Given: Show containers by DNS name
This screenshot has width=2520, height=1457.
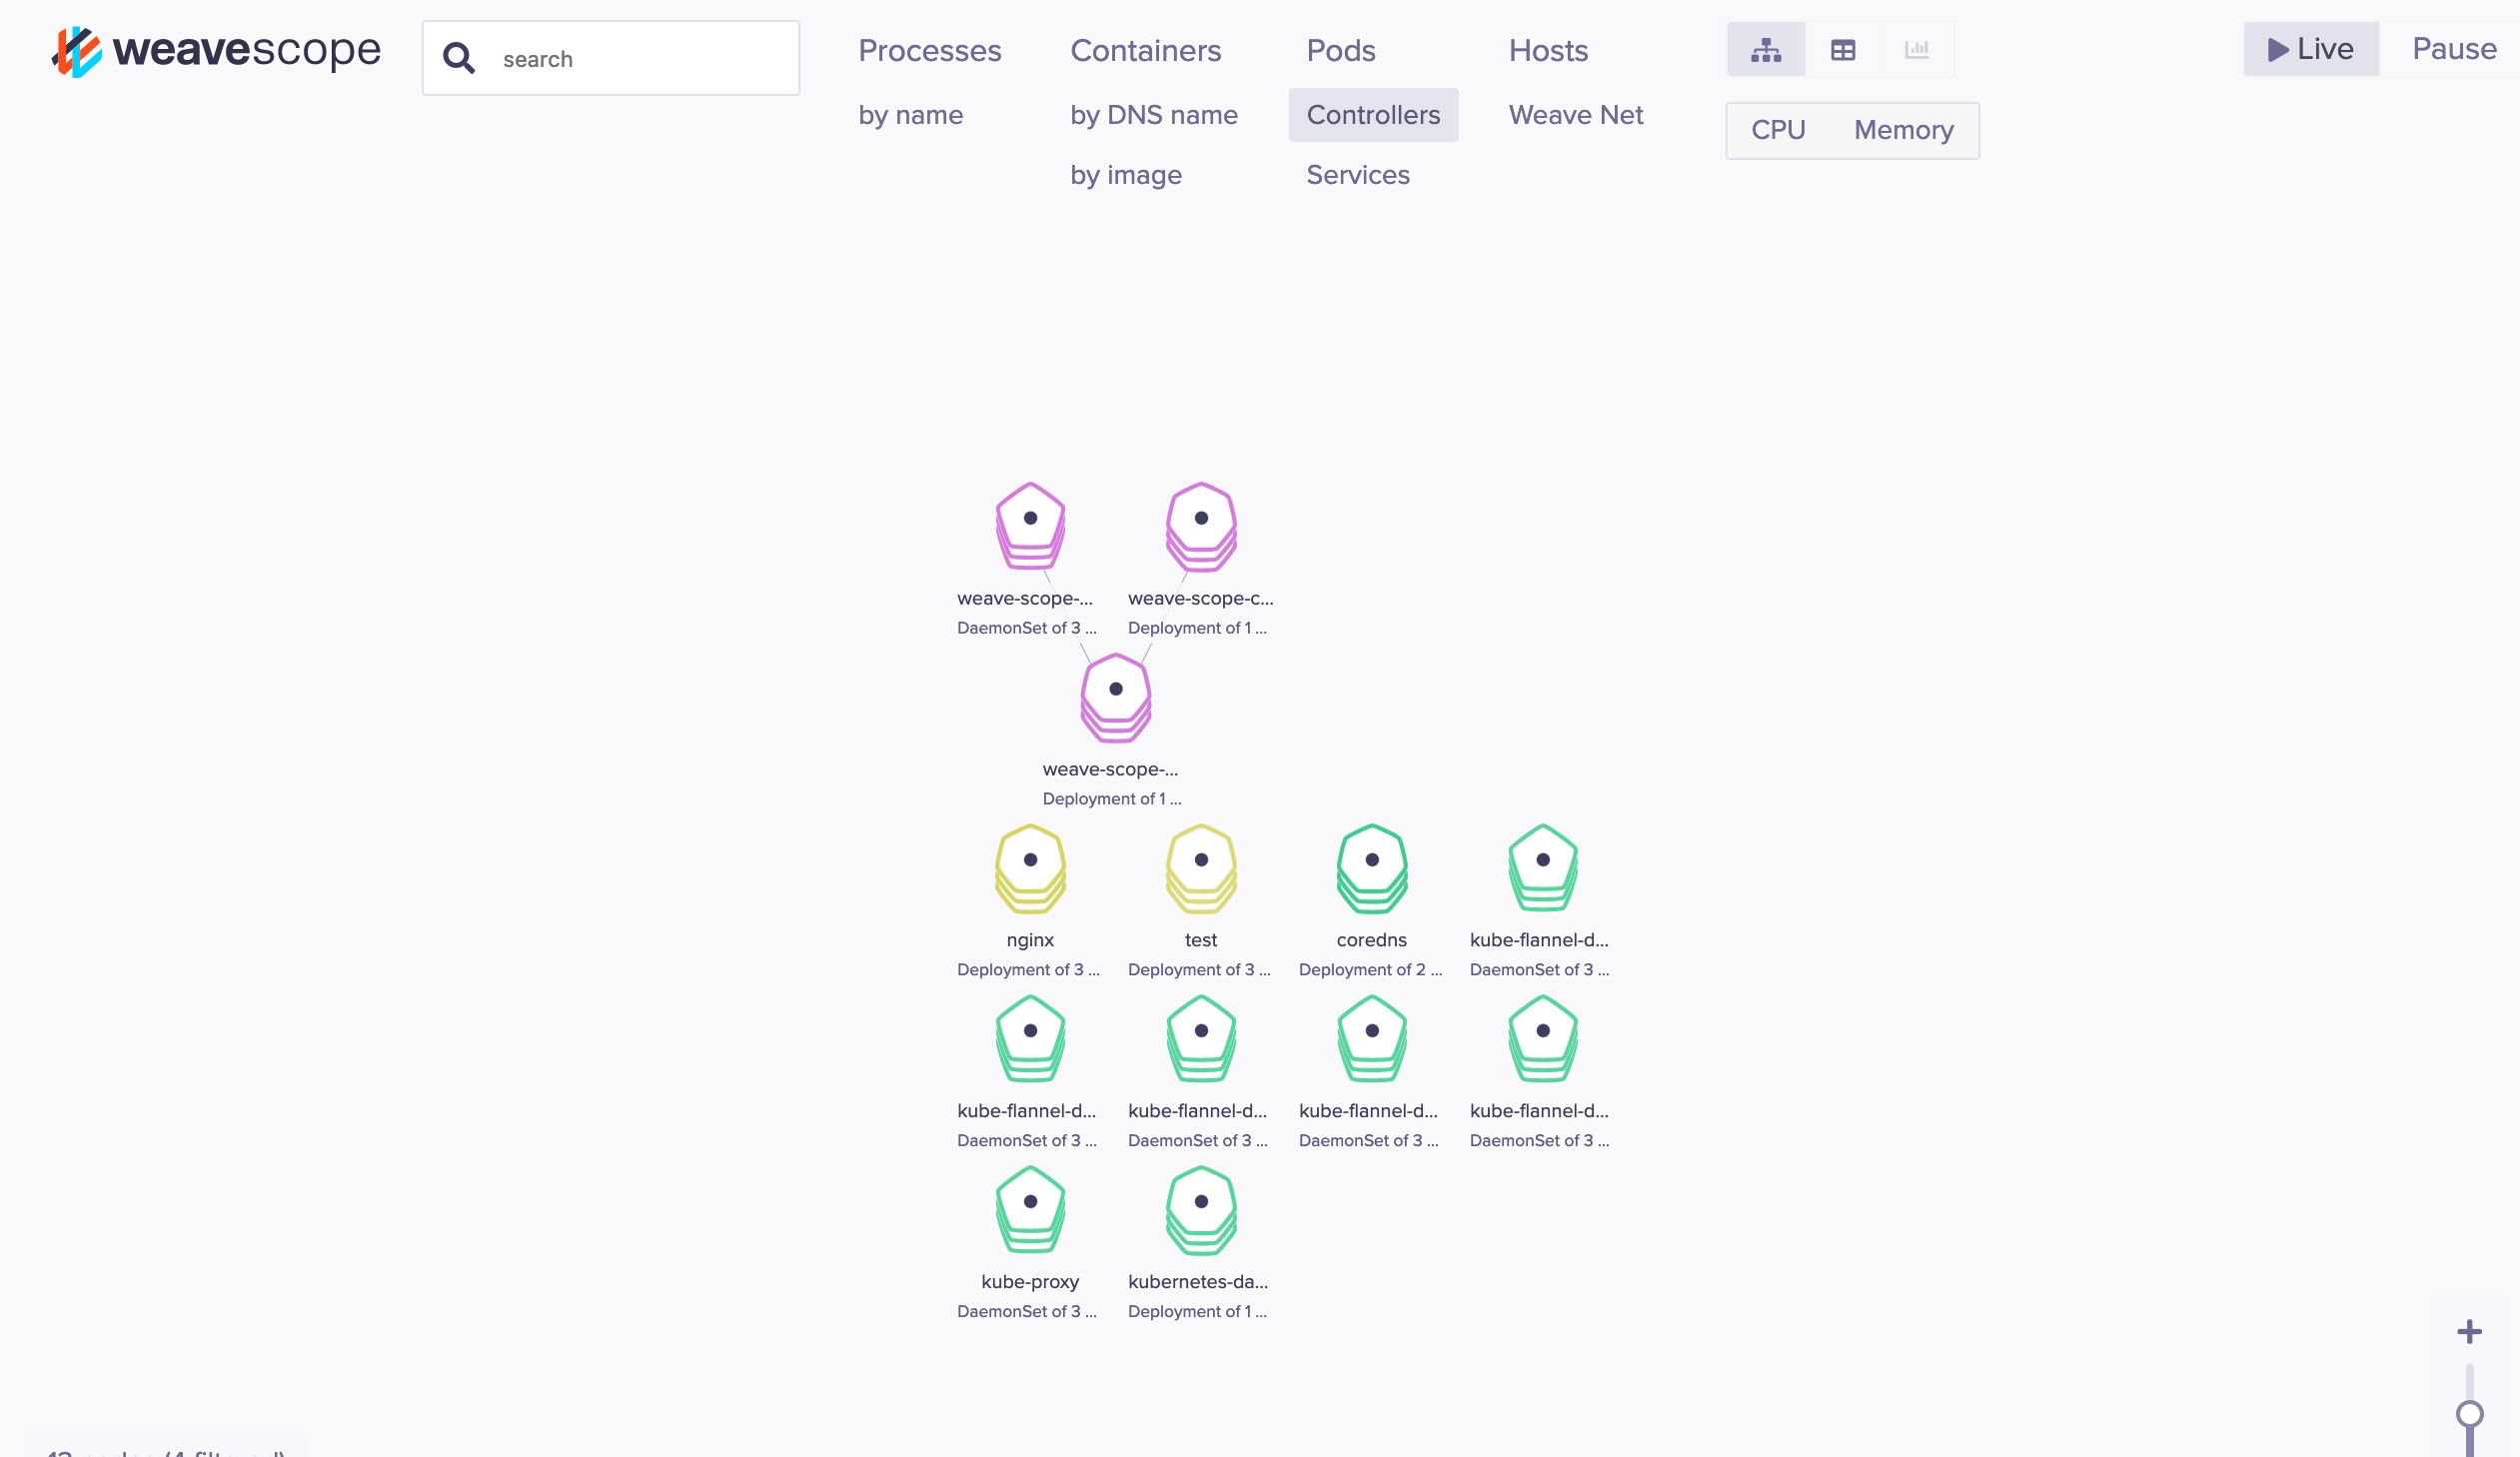Looking at the screenshot, I should (1154, 115).
